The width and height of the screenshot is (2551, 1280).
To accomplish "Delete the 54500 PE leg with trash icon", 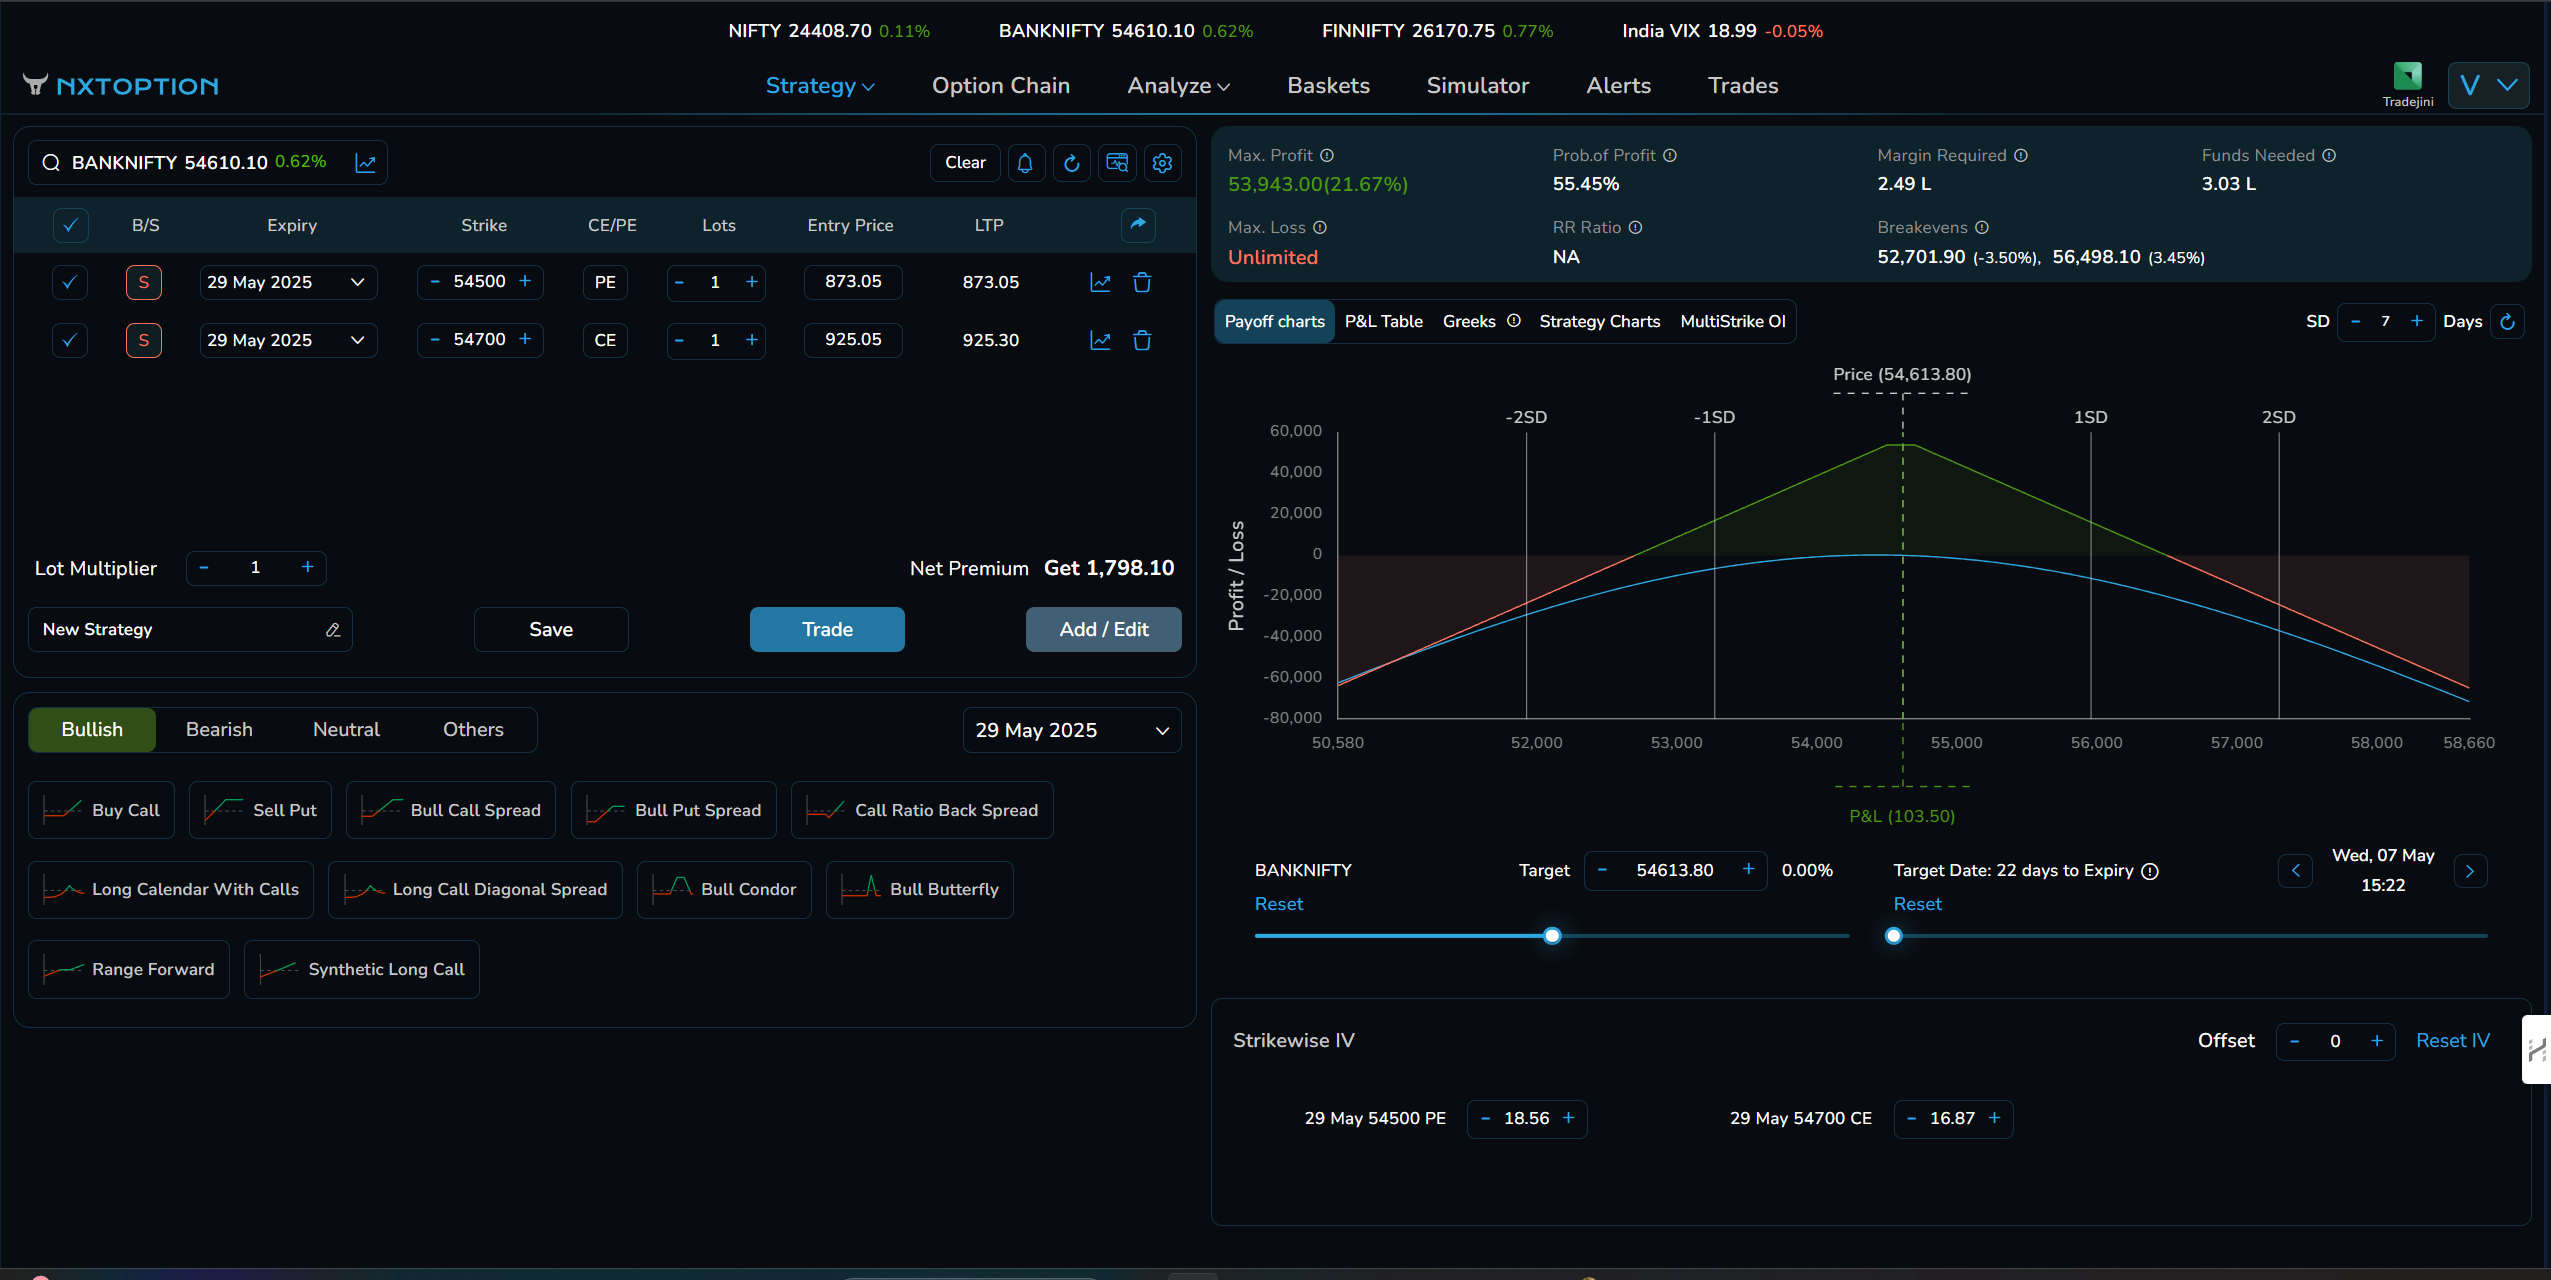I will click(x=1142, y=283).
